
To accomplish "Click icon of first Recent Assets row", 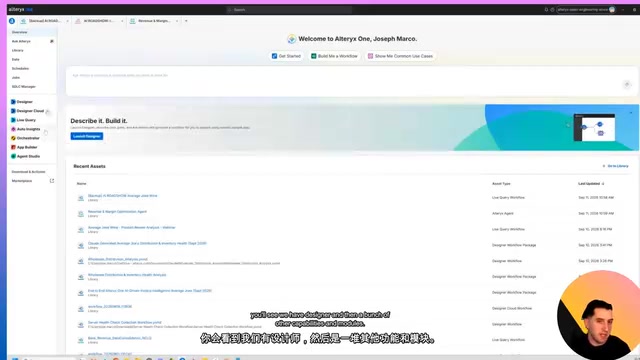I will tap(81, 198).
